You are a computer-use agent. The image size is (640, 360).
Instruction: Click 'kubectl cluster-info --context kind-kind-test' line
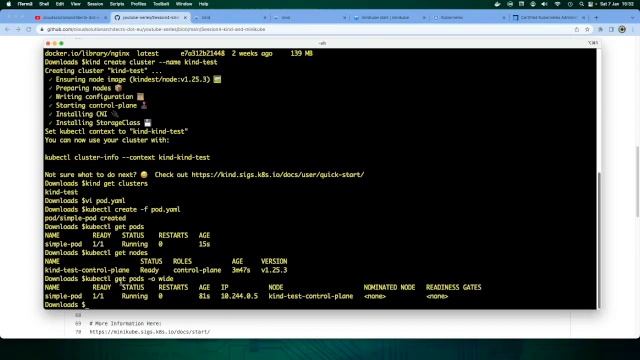[x=127, y=158]
